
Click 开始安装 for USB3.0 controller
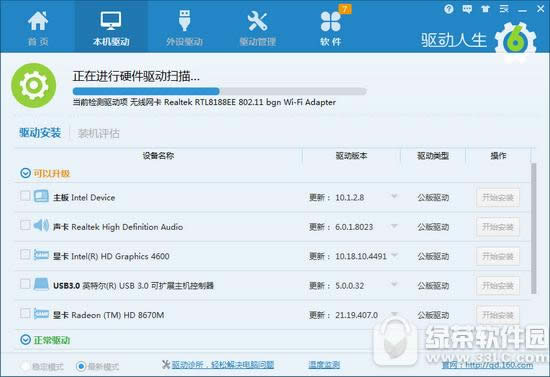[x=498, y=286]
